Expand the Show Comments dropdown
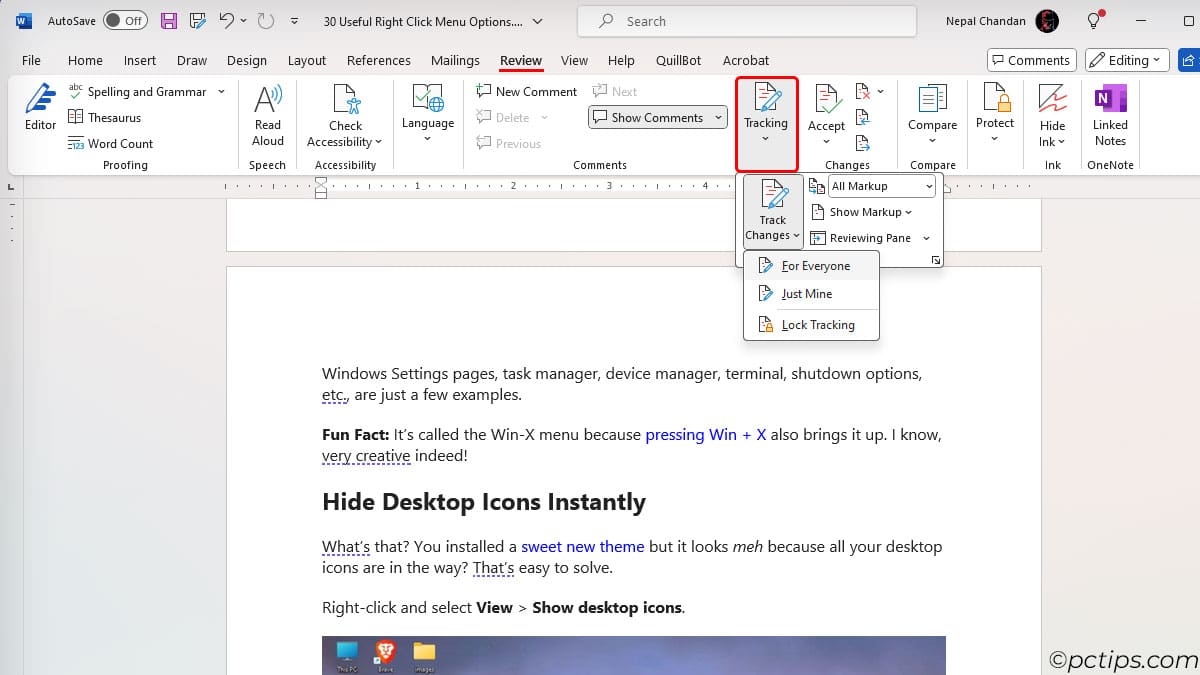1200x675 pixels. (x=719, y=117)
